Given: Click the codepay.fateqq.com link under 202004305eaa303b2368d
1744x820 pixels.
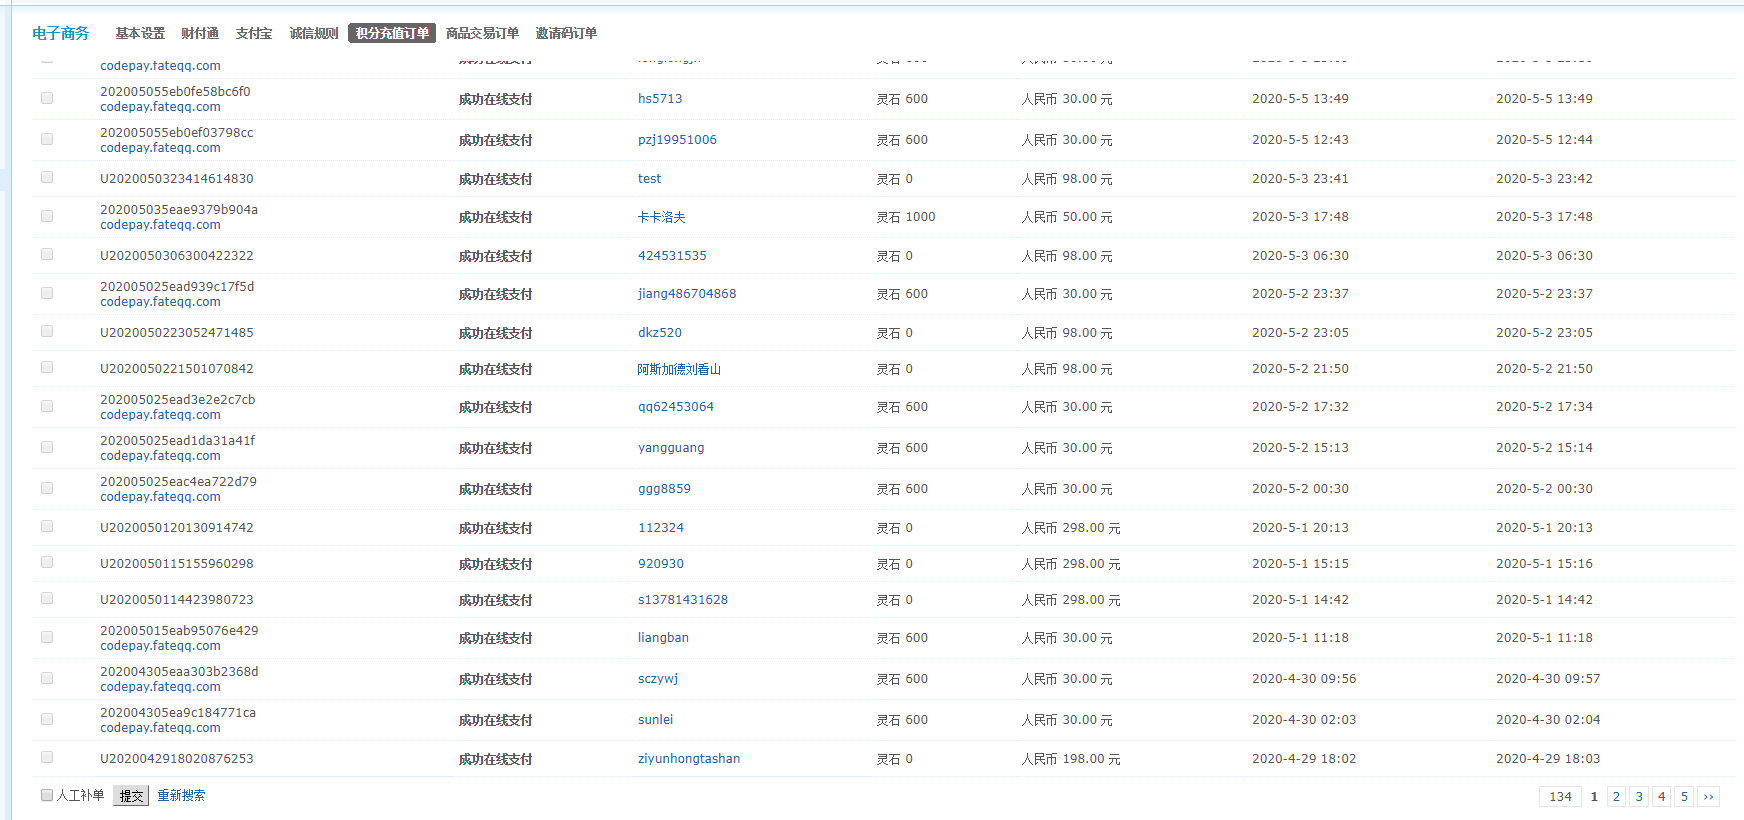Looking at the screenshot, I should tap(160, 687).
